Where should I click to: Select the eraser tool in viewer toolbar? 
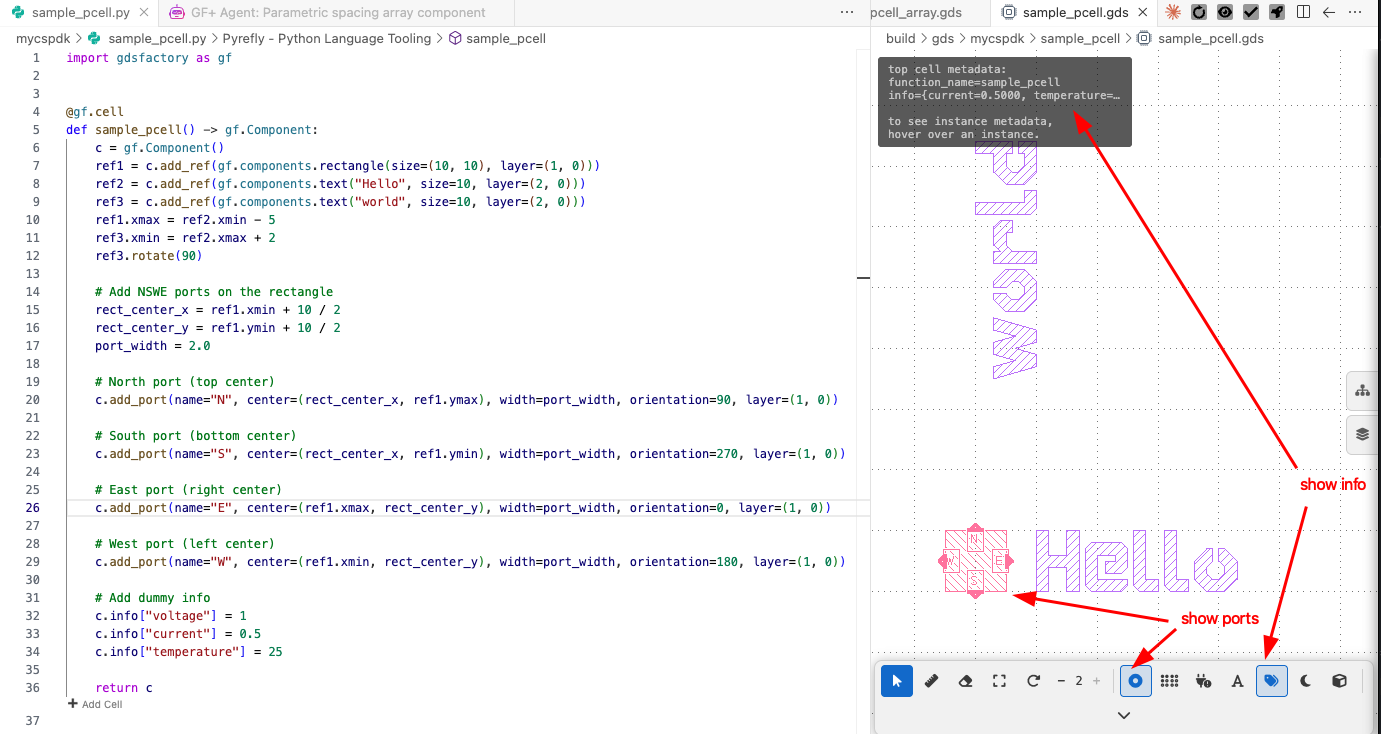pyautogui.click(x=965, y=681)
